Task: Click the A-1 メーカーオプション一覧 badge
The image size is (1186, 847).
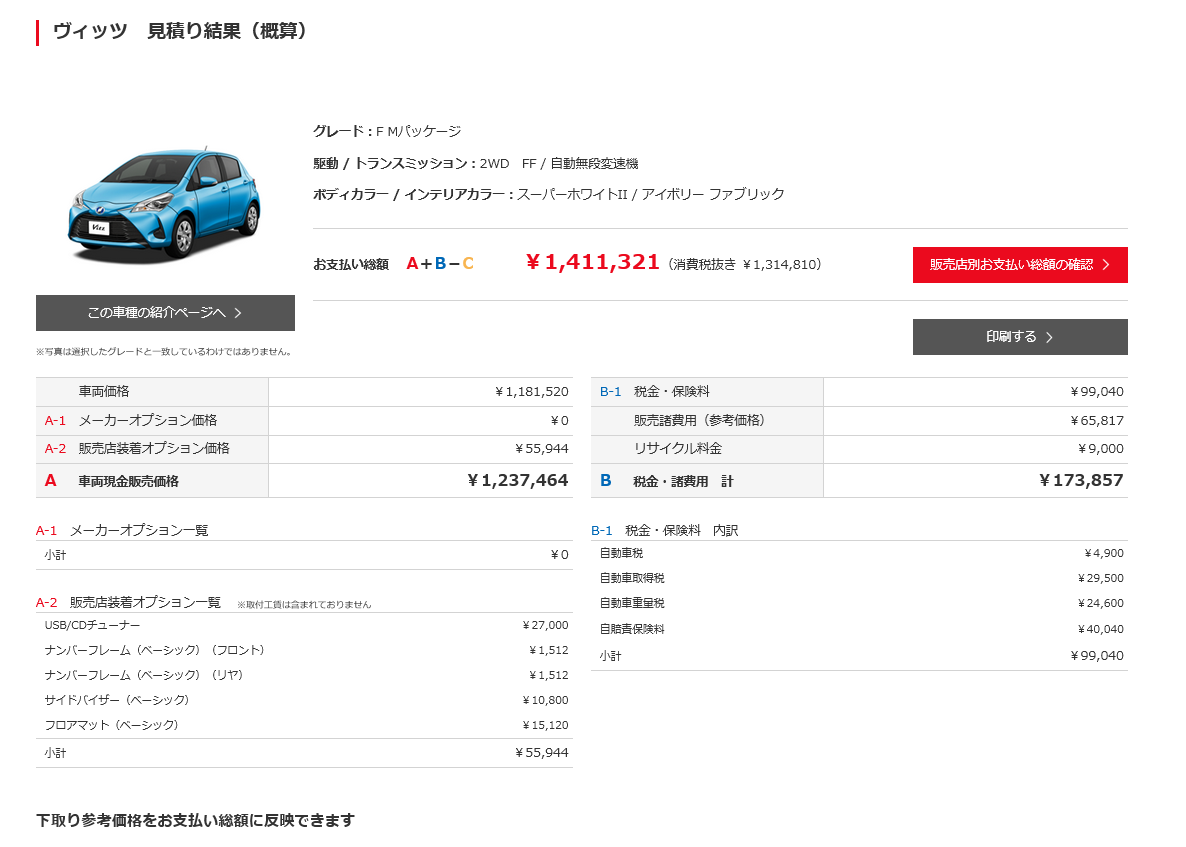Action: click(47, 531)
